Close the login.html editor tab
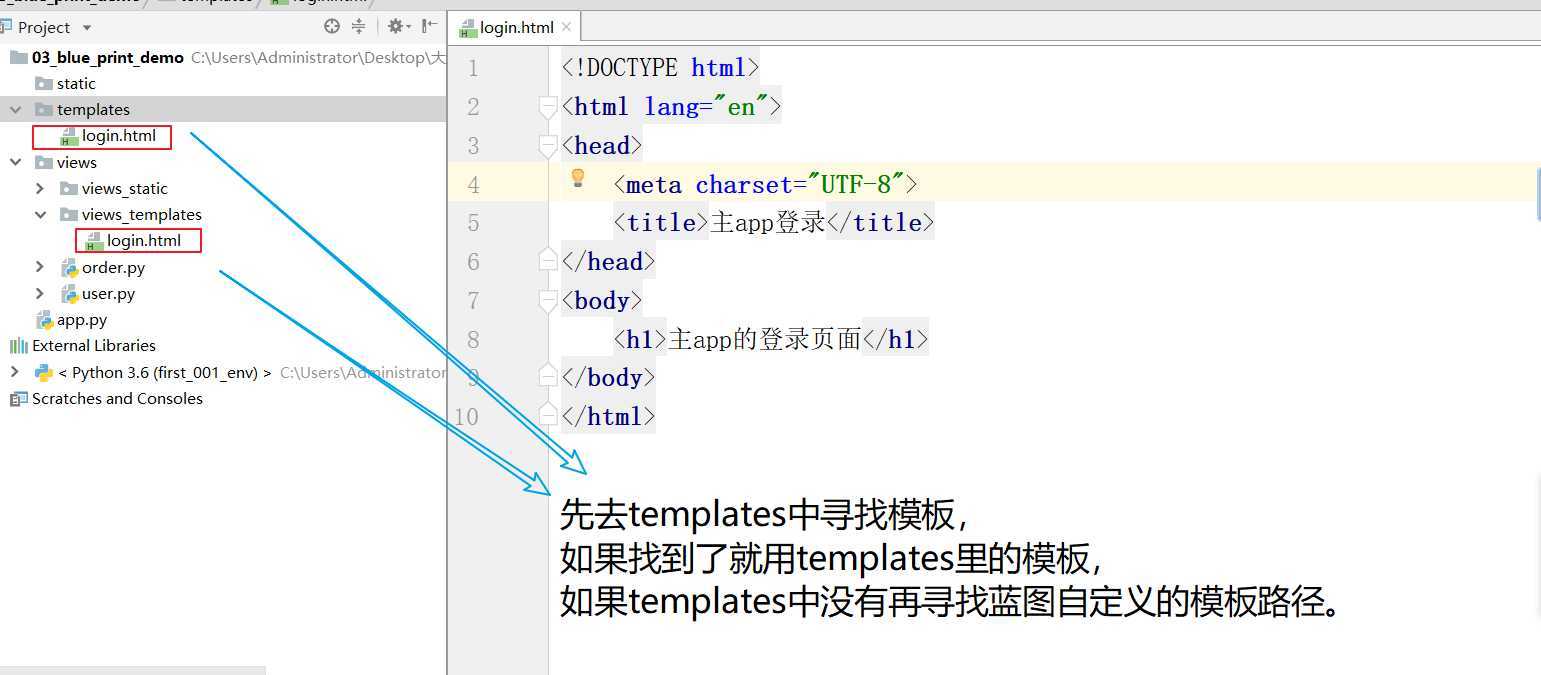Screen dimensions: 1541x675 coord(566,28)
